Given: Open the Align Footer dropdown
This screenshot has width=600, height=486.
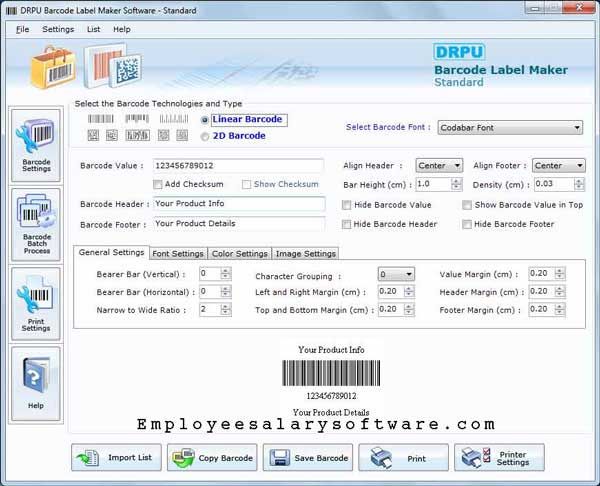Looking at the screenshot, I should tap(559, 165).
